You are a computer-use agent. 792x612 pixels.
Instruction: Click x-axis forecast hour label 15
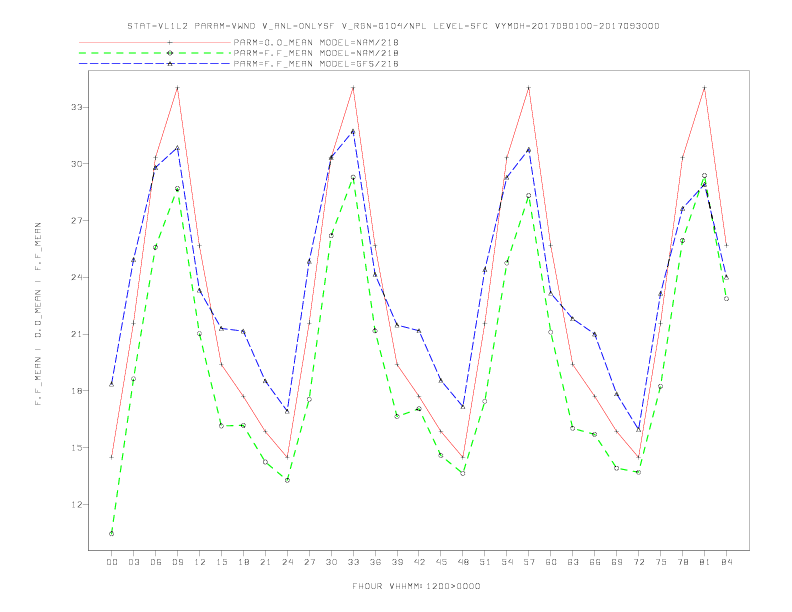point(221,562)
